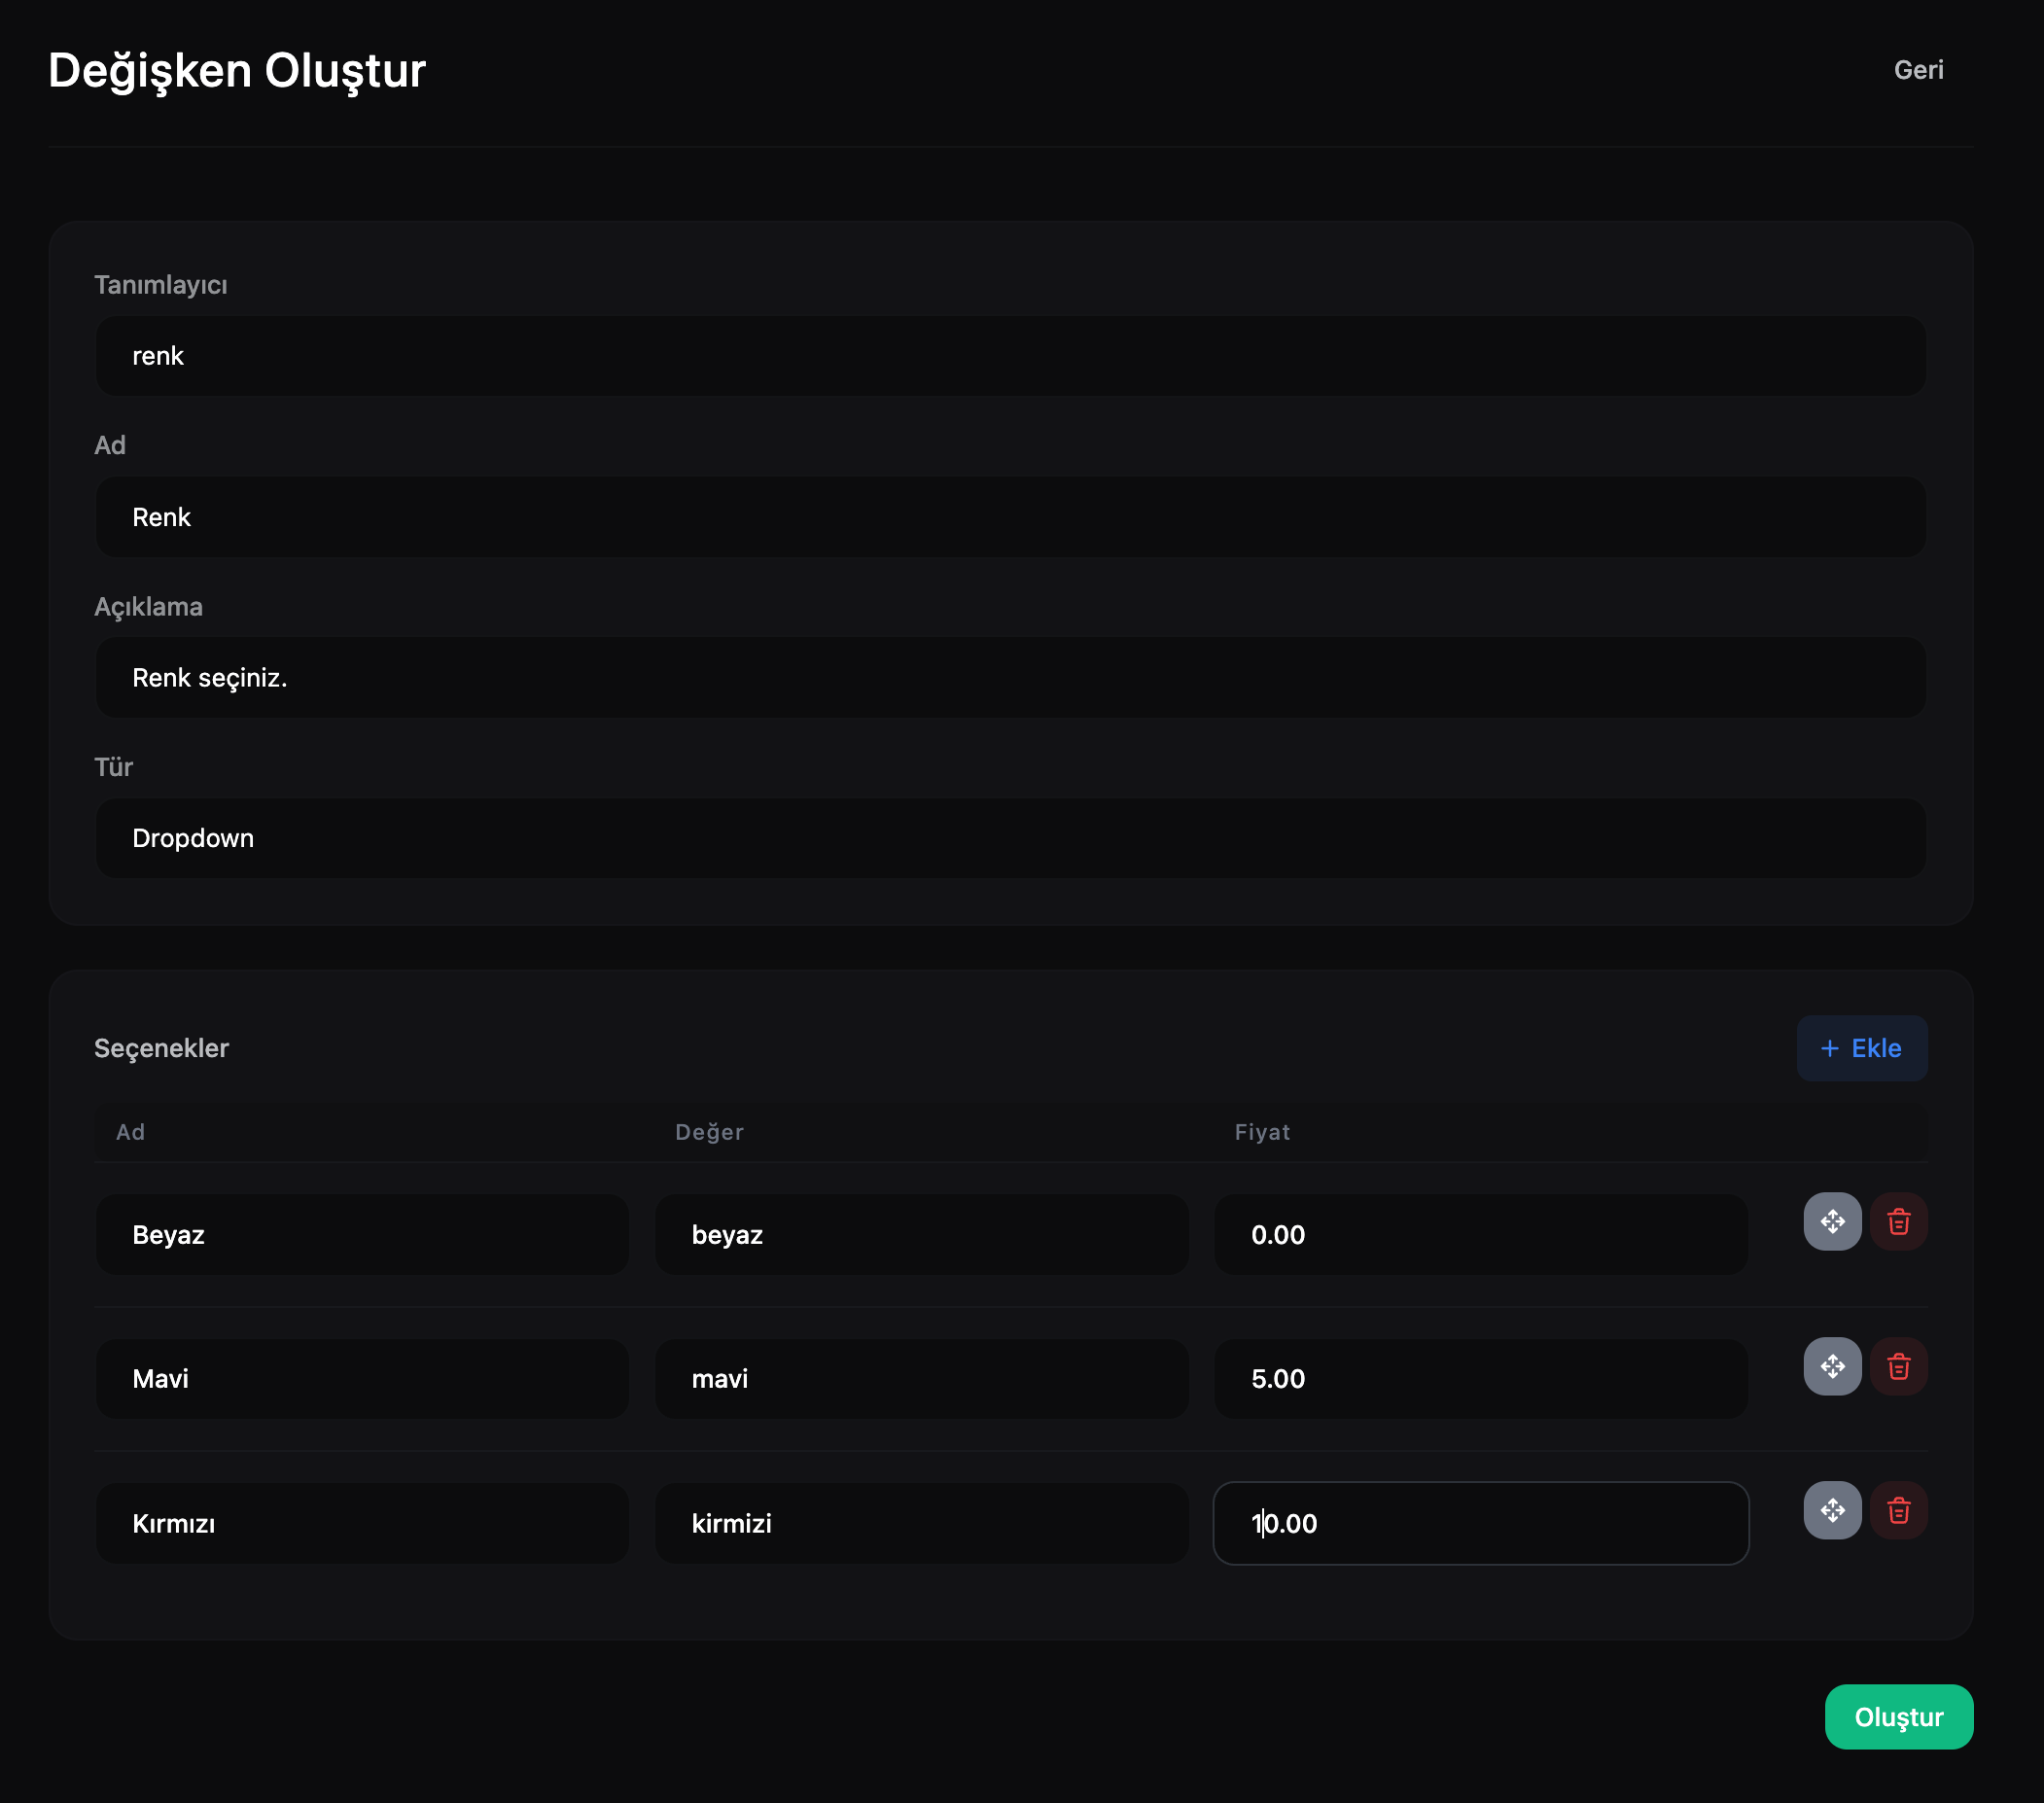Click the plus Ekle button

click(x=1861, y=1048)
